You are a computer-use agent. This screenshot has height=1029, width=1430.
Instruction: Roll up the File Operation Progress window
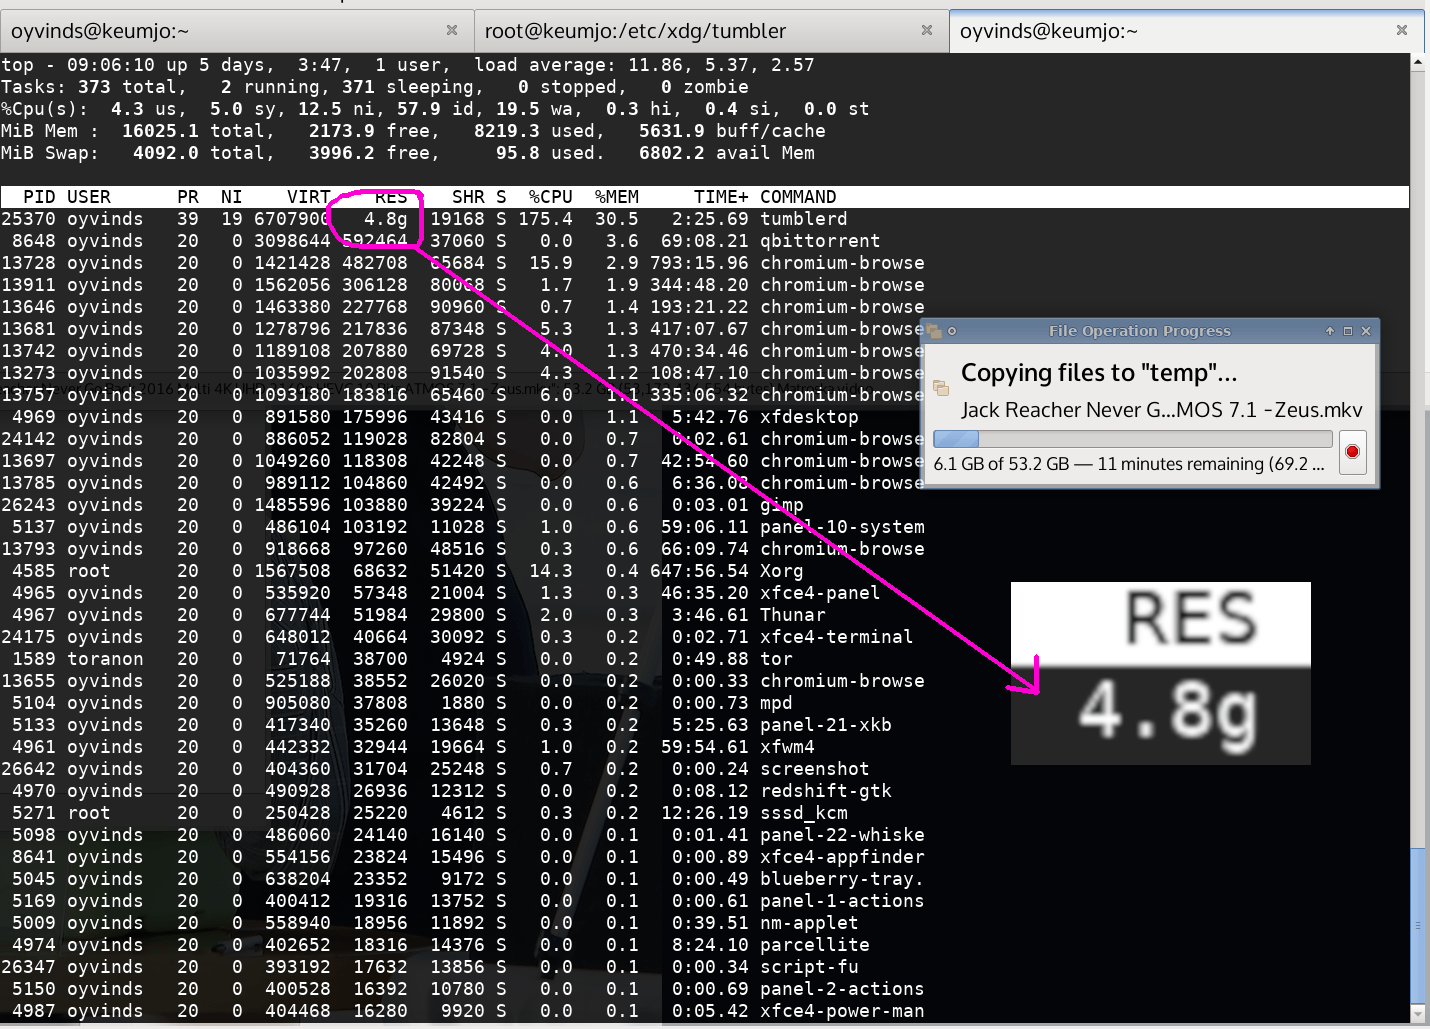pos(1329,331)
